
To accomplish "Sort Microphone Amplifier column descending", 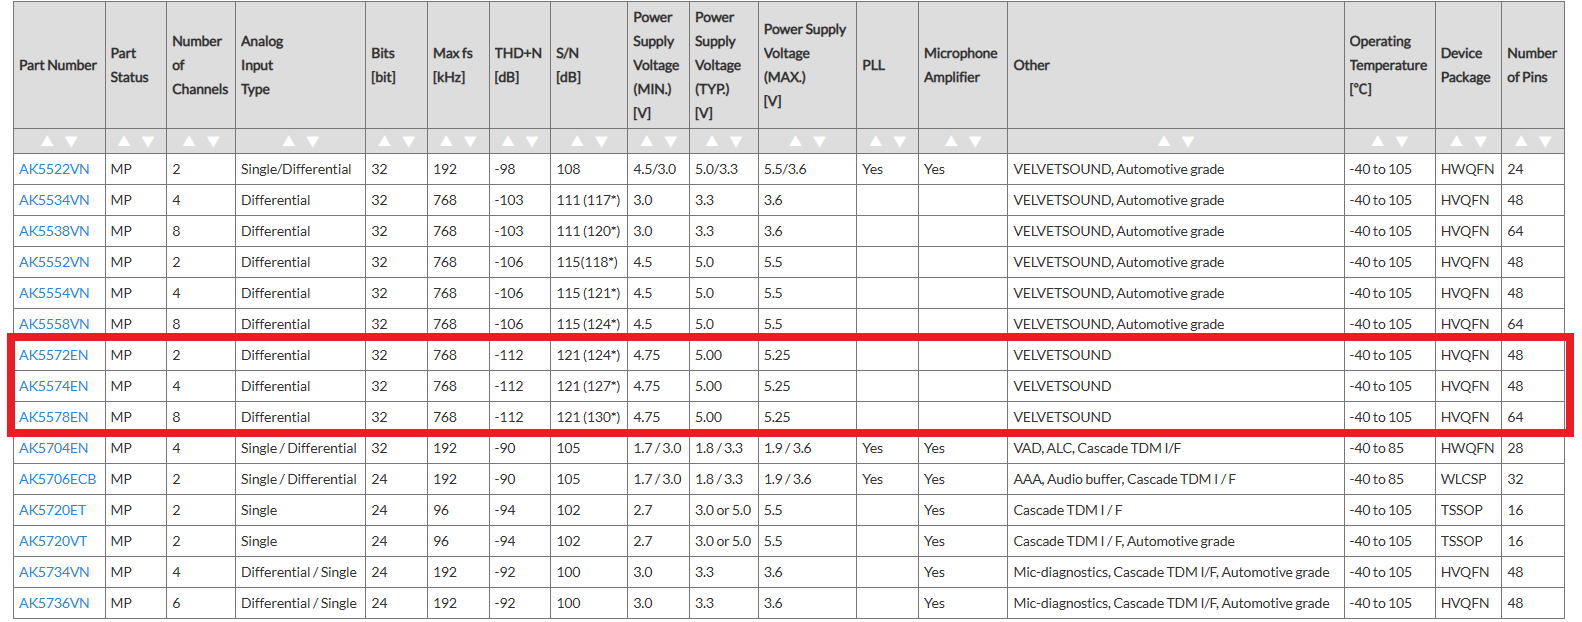I will tap(976, 141).
